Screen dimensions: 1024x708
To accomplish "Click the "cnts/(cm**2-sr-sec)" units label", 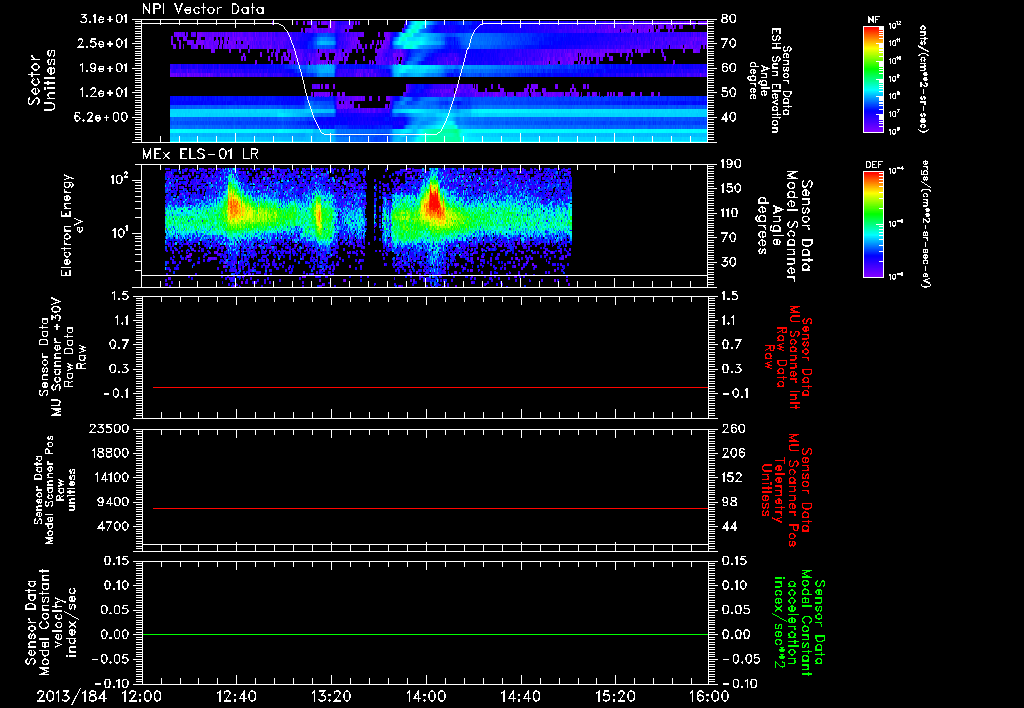I will 923,78.
